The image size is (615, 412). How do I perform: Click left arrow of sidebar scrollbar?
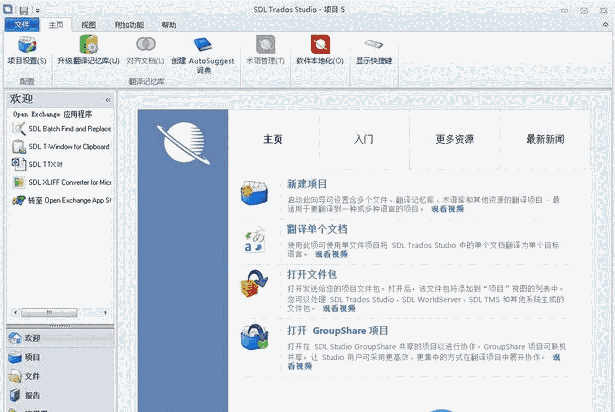pyautogui.click(x=15, y=313)
